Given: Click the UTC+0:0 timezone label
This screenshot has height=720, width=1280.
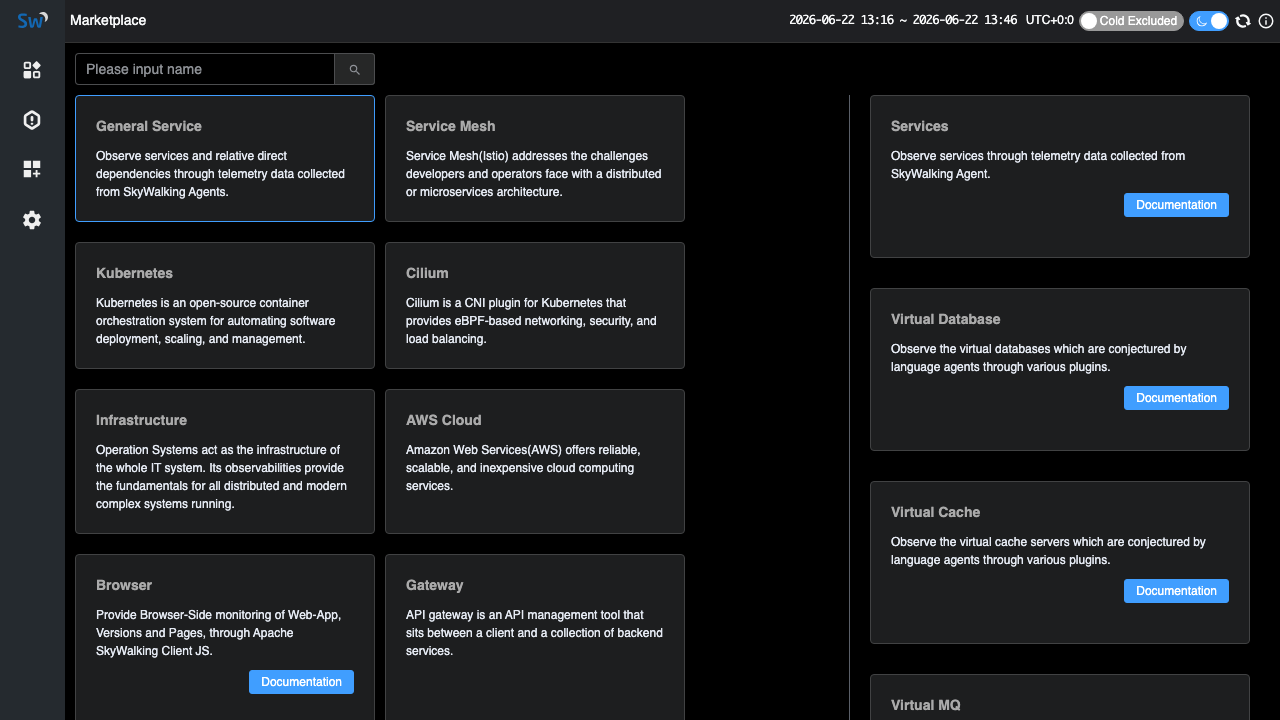Looking at the screenshot, I should 1050,21.
